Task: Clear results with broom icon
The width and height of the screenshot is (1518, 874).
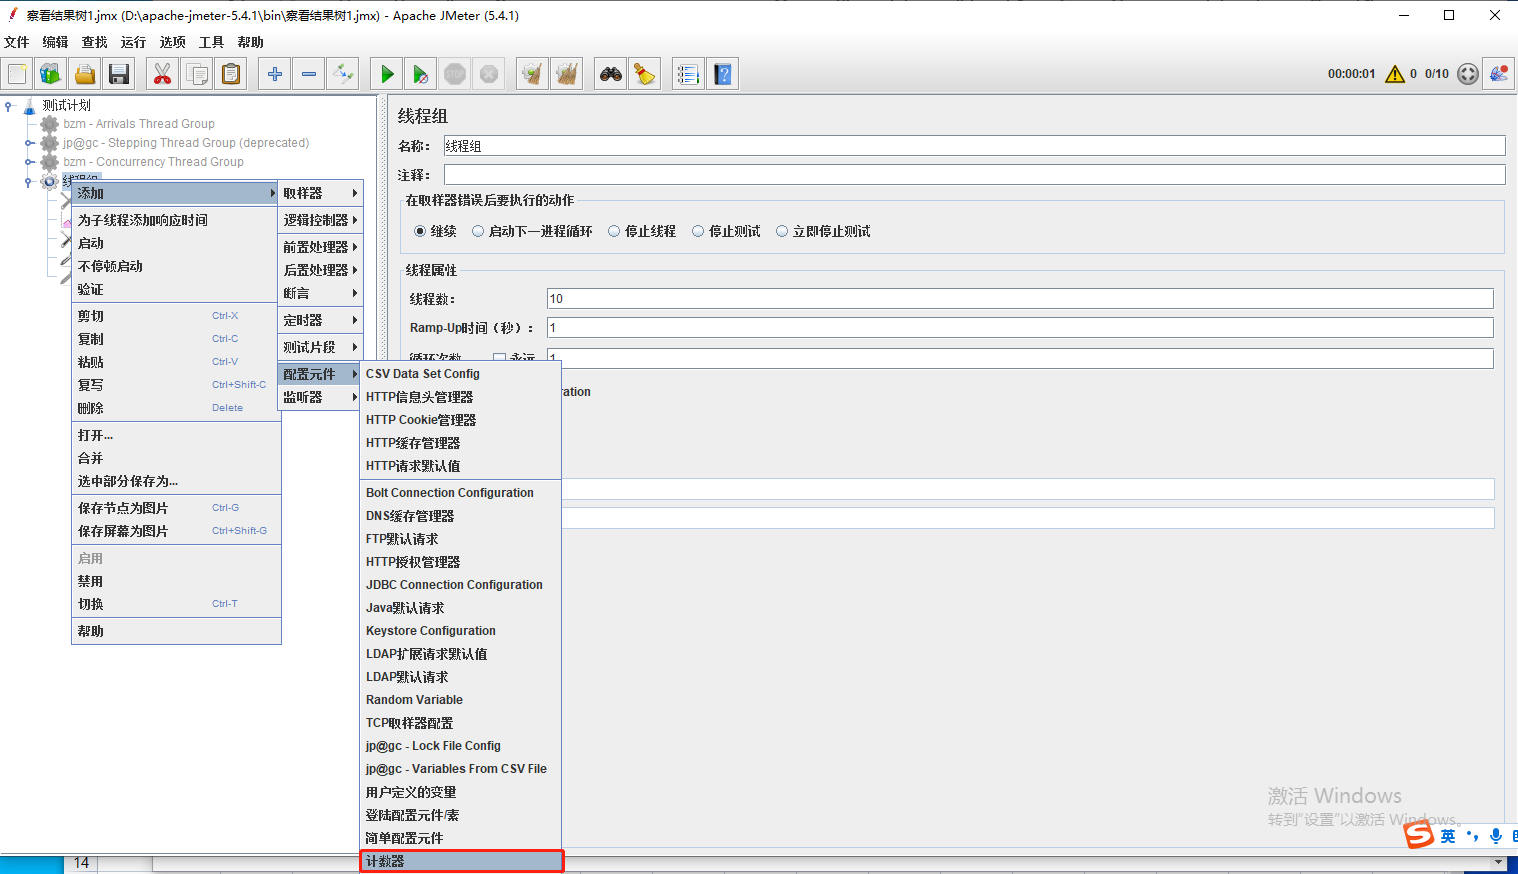Action: point(533,74)
